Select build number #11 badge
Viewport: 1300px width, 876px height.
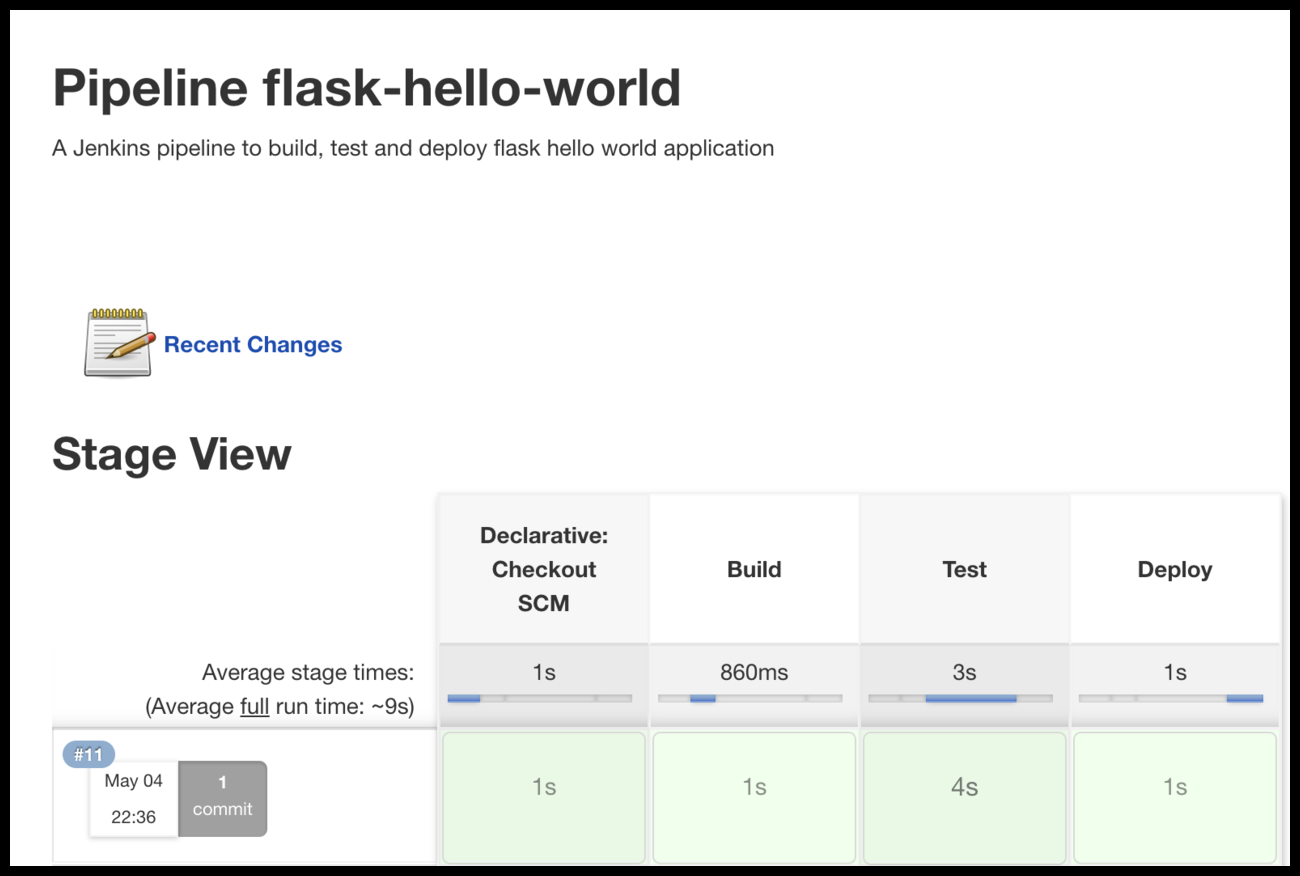89,755
